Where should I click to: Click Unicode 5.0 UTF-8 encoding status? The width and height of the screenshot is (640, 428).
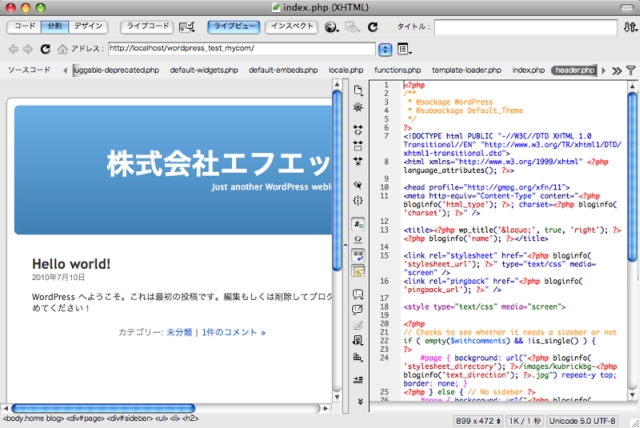pyautogui.click(x=582, y=421)
